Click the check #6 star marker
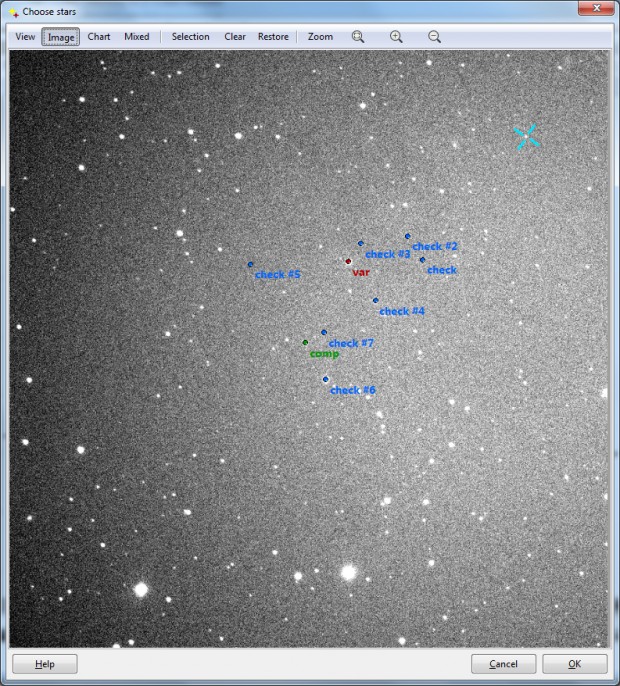 326,379
